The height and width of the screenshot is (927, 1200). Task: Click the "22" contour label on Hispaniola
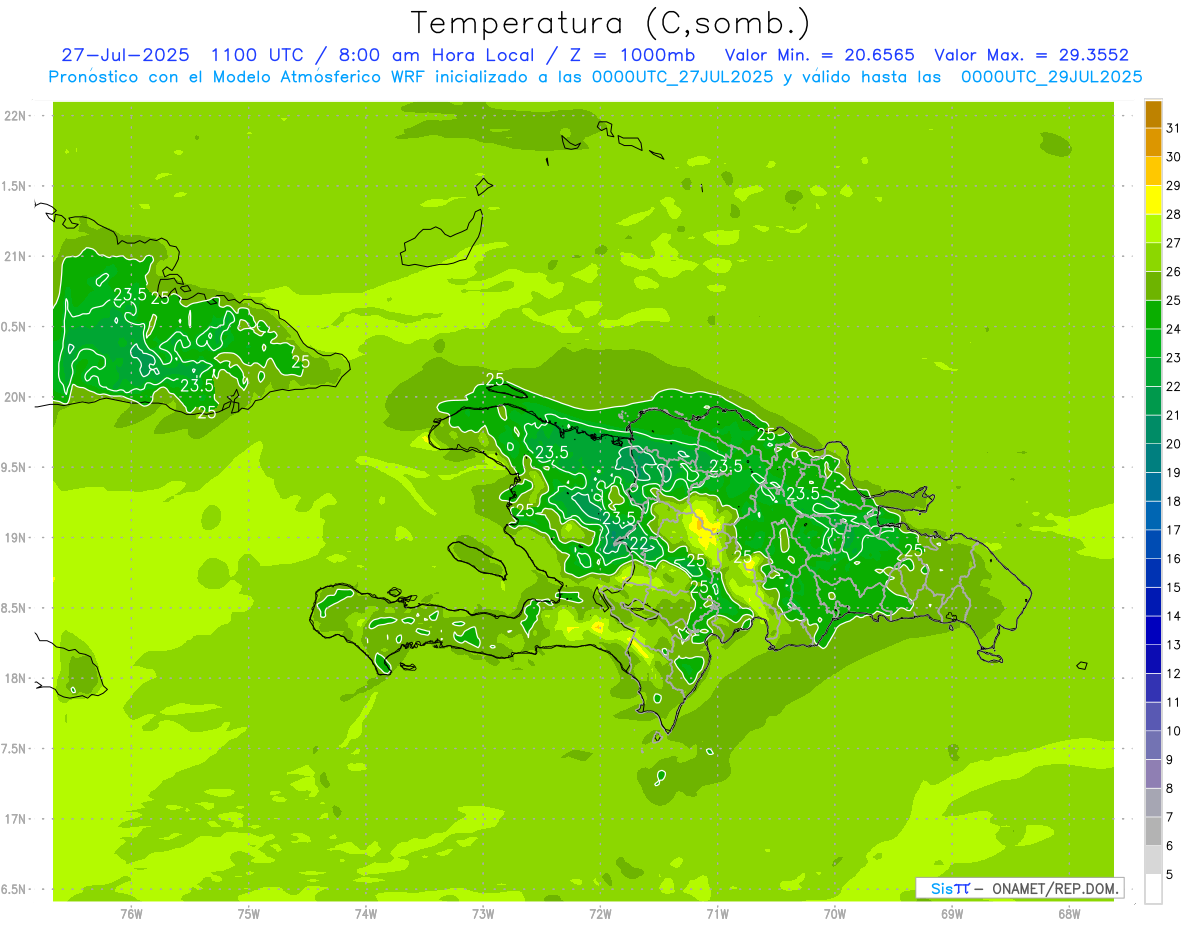click(x=640, y=543)
